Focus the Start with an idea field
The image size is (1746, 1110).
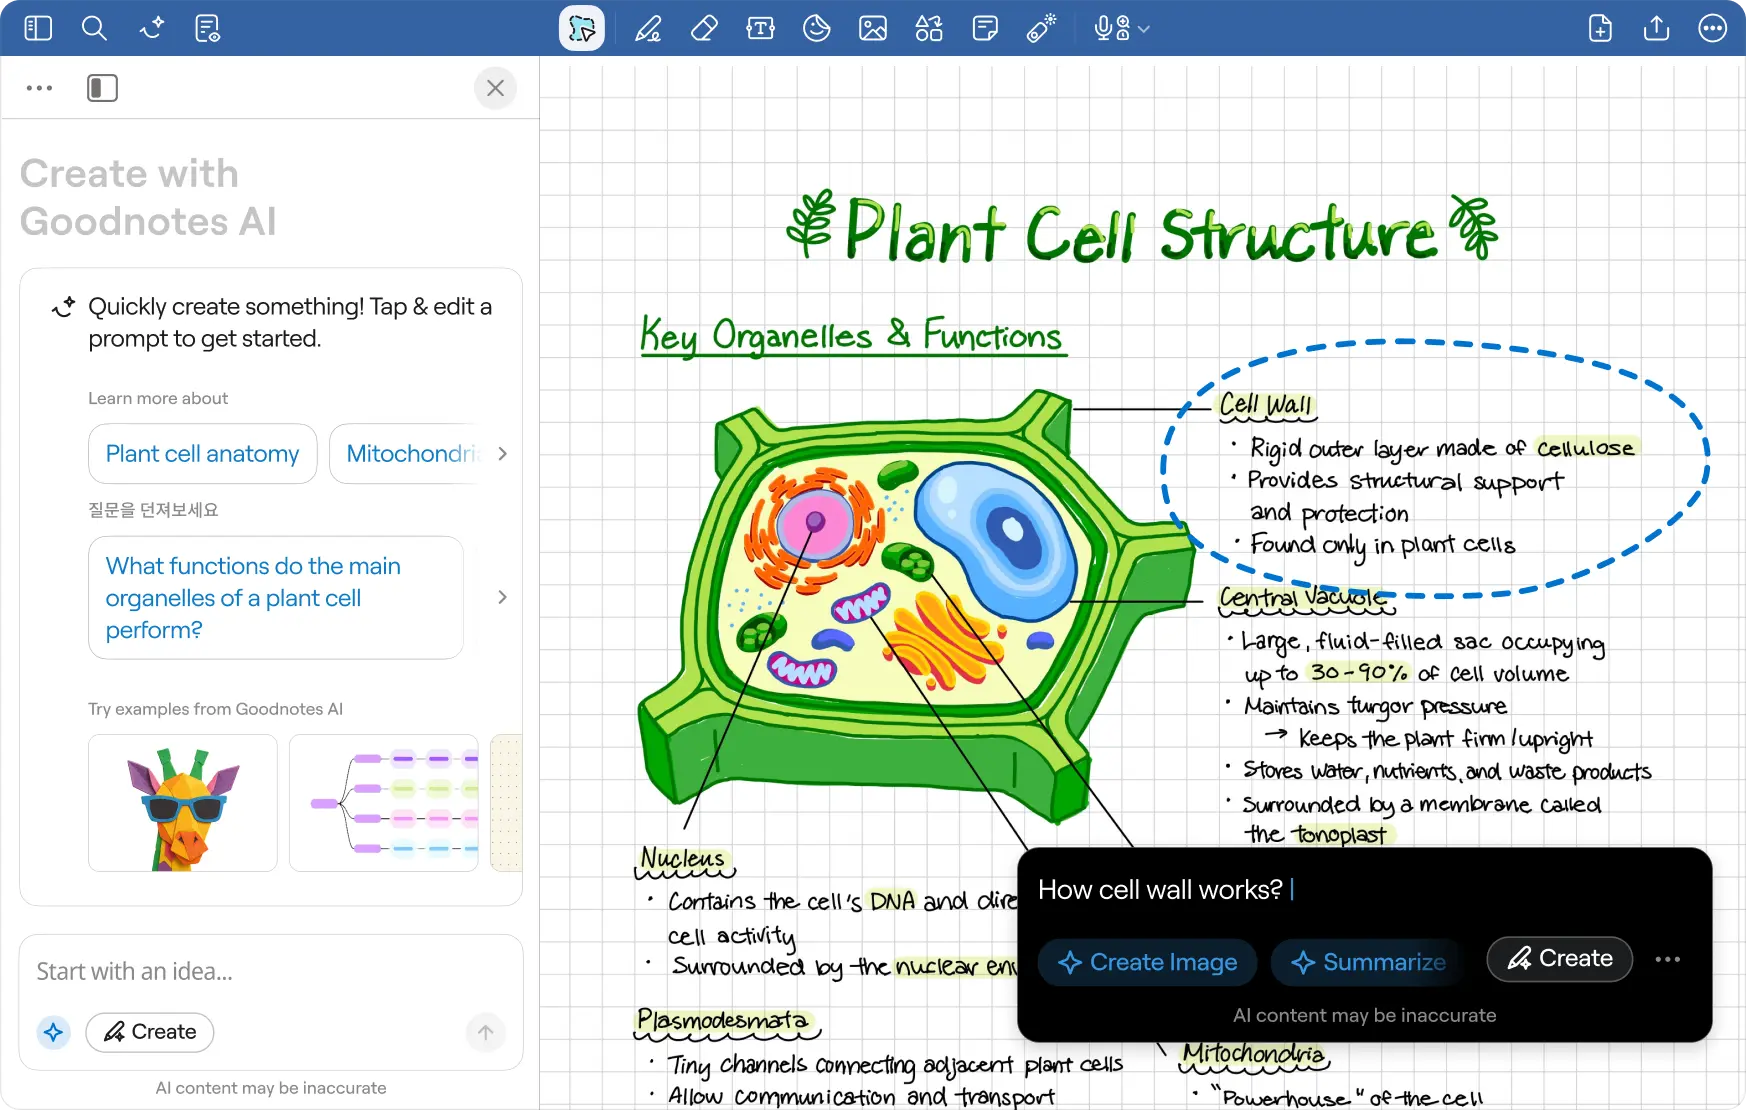[271, 972]
